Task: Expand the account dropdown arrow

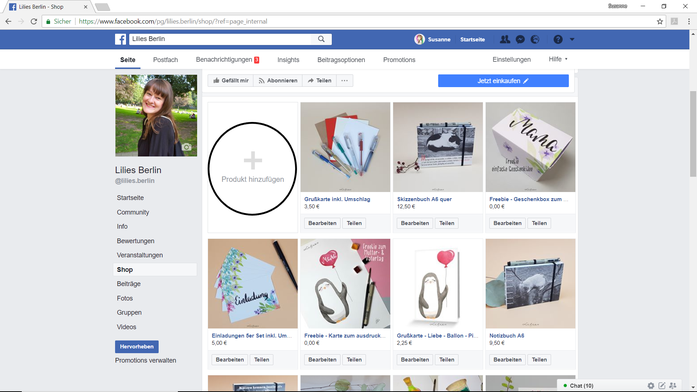Action: coord(572,39)
